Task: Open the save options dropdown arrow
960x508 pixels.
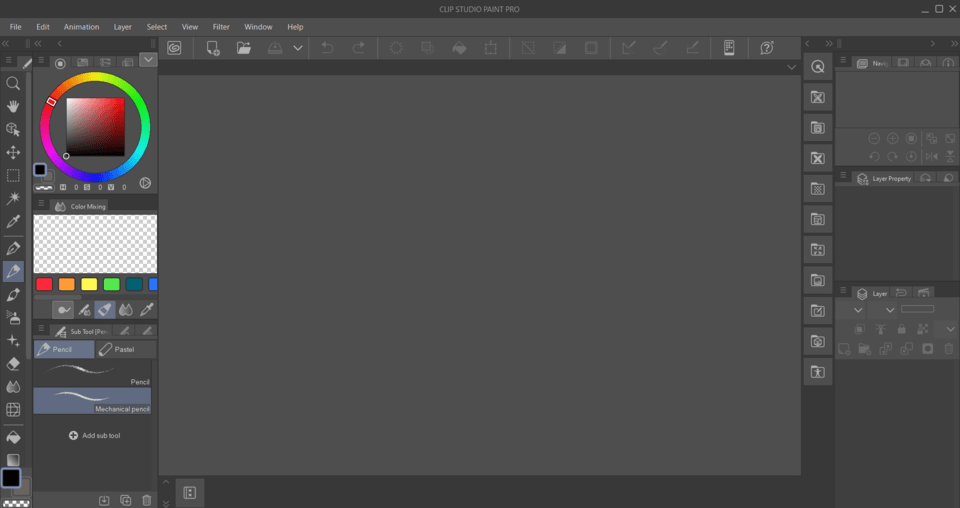Action: click(298, 48)
